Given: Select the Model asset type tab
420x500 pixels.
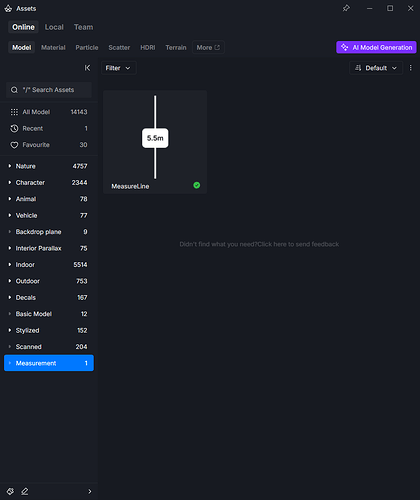Looking at the screenshot, I should [22, 48].
